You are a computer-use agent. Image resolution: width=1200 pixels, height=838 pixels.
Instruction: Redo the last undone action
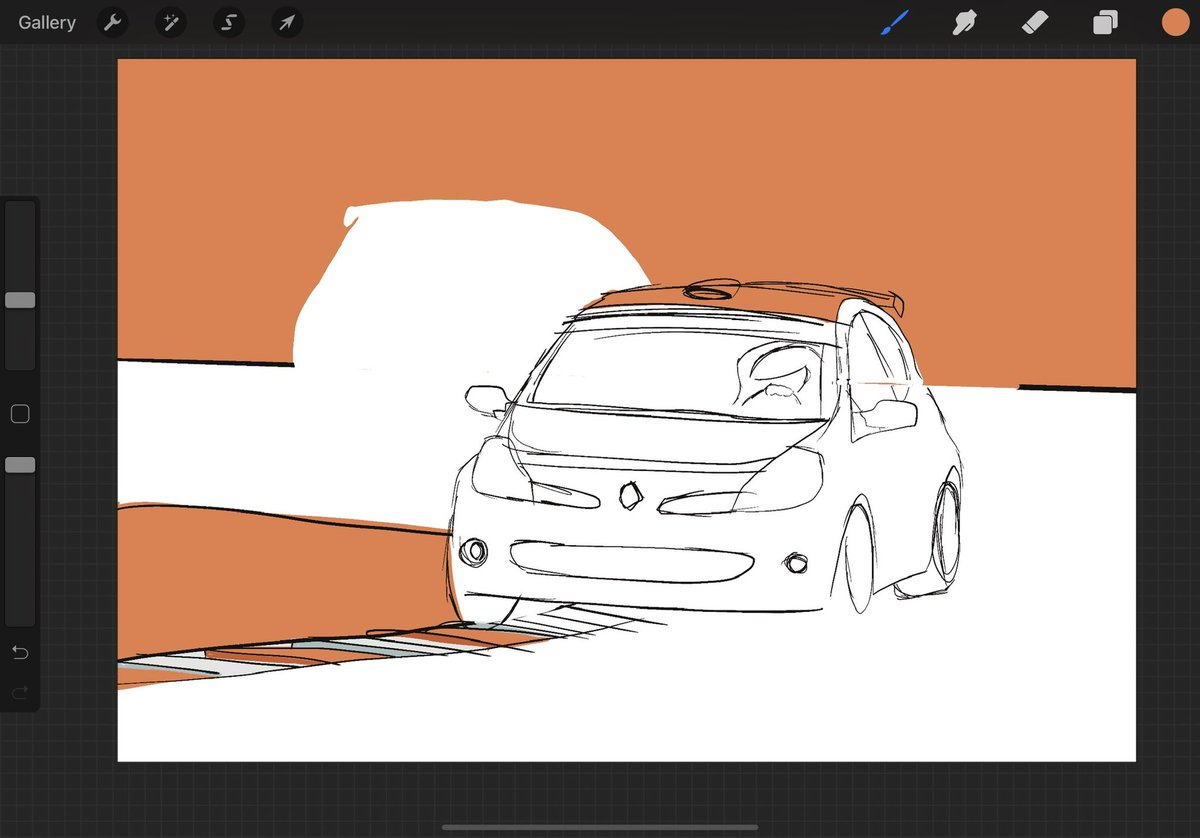[20, 693]
